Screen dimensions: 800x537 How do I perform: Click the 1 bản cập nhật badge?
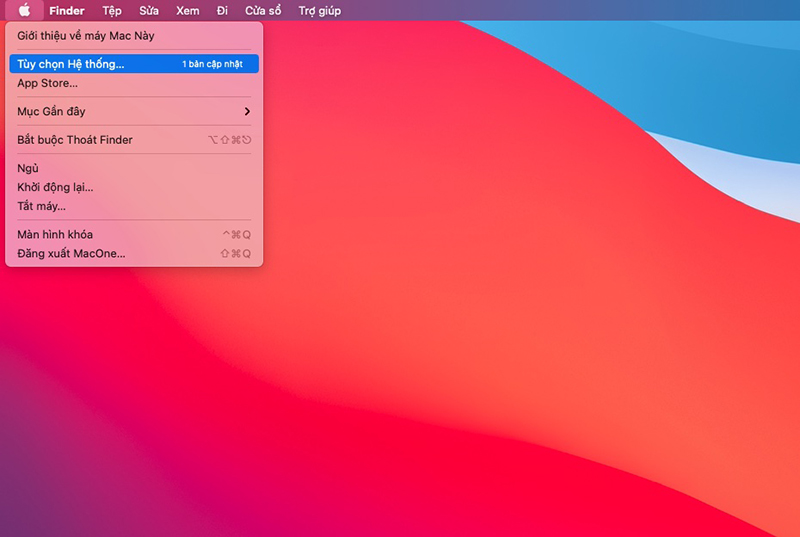coord(212,64)
